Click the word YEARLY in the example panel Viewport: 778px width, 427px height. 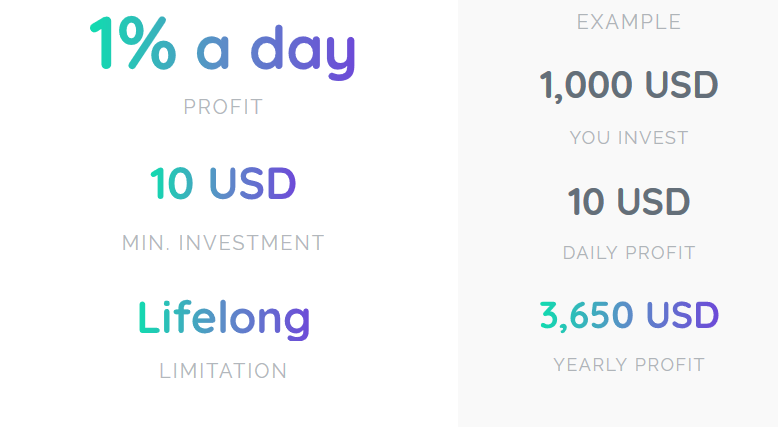click(x=591, y=365)
